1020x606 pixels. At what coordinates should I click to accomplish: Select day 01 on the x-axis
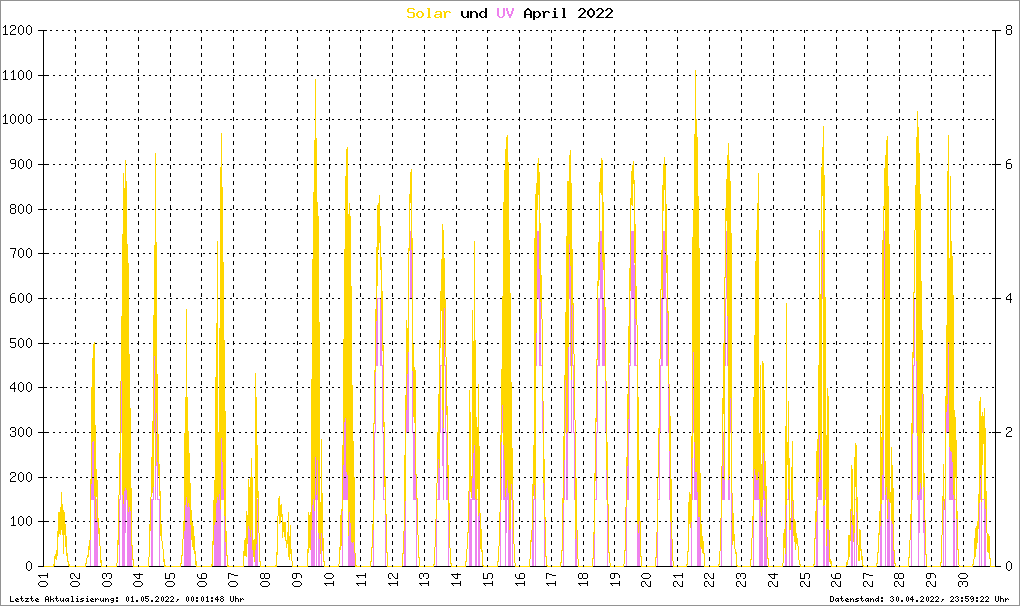[x=43, y=580]
